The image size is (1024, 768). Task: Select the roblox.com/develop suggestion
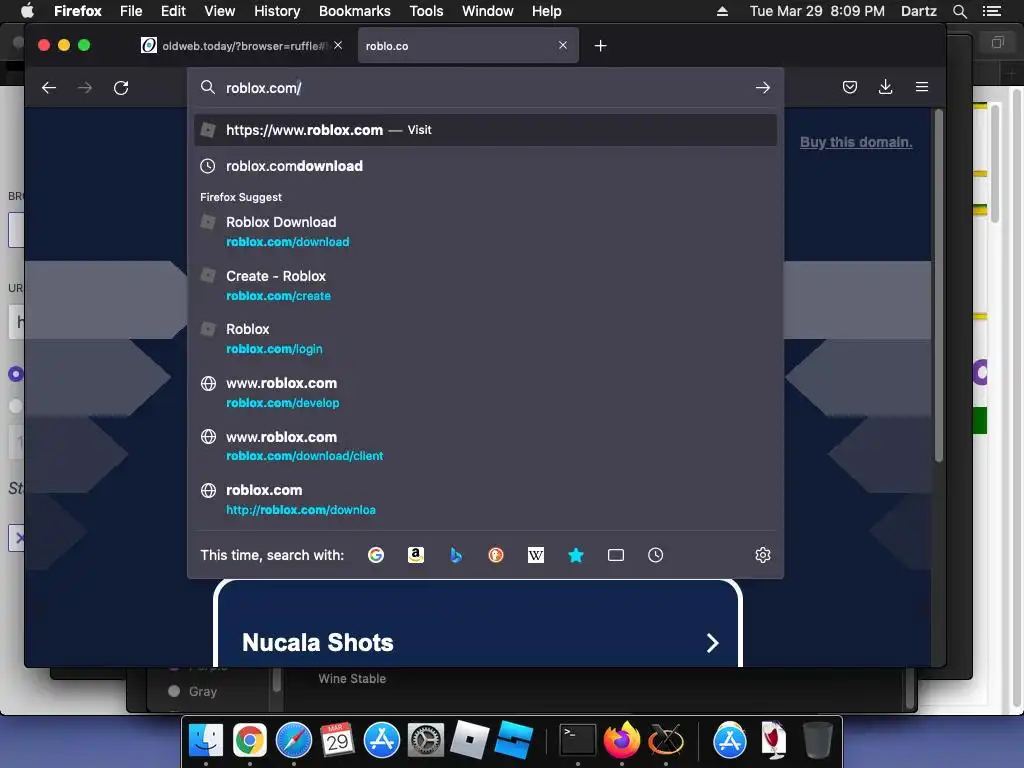(x=485, y=392)
